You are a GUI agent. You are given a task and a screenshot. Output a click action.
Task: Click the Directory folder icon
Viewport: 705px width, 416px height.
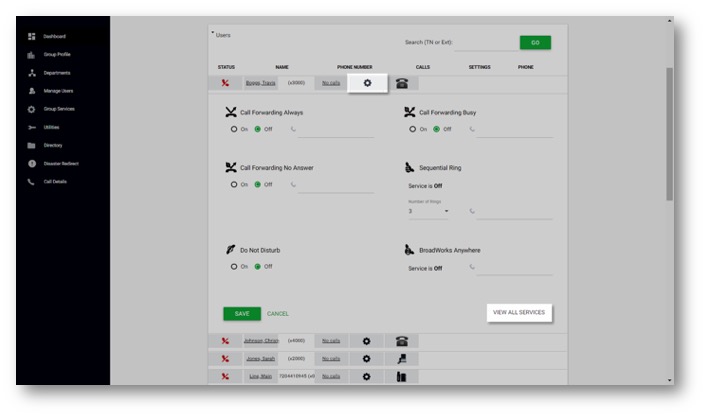pyautogui.click(x=31, y=145)
